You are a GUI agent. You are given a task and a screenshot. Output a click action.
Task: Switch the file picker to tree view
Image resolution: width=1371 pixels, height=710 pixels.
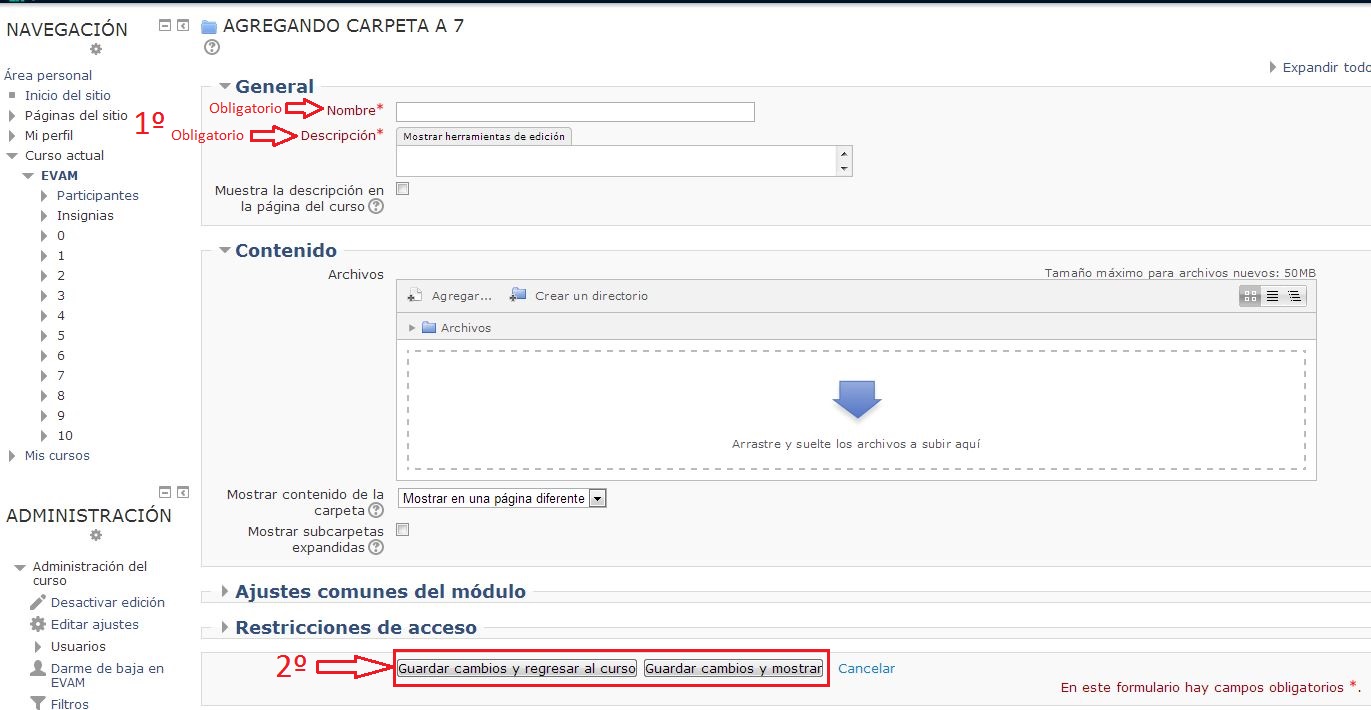pos(1293,295)
